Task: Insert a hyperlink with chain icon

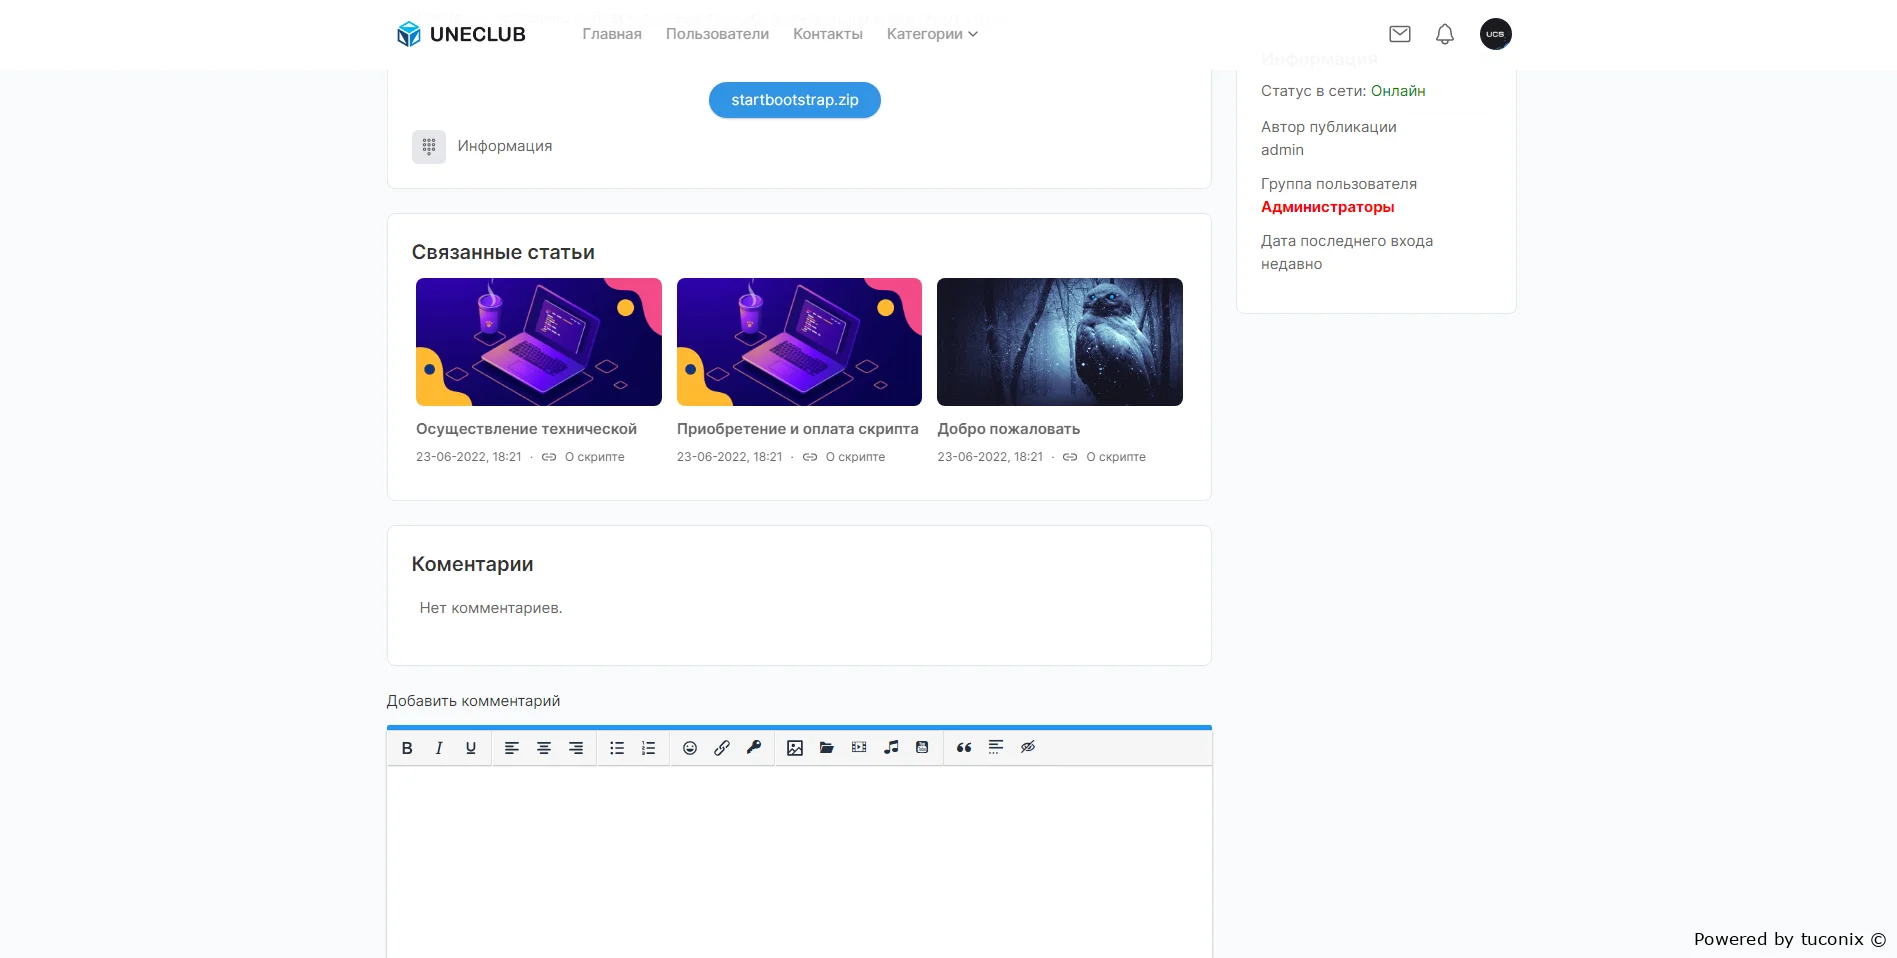Action: tap(722, 748)
